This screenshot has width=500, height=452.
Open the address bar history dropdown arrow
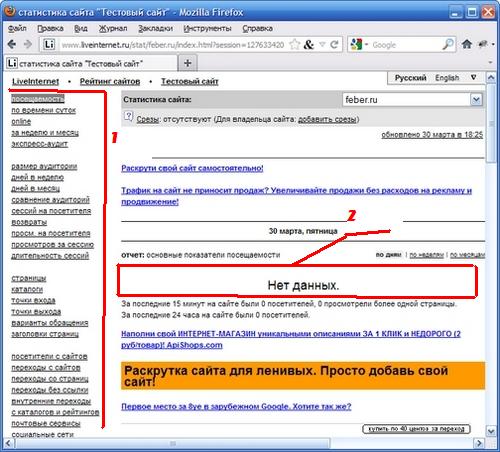tap(322, 44)
